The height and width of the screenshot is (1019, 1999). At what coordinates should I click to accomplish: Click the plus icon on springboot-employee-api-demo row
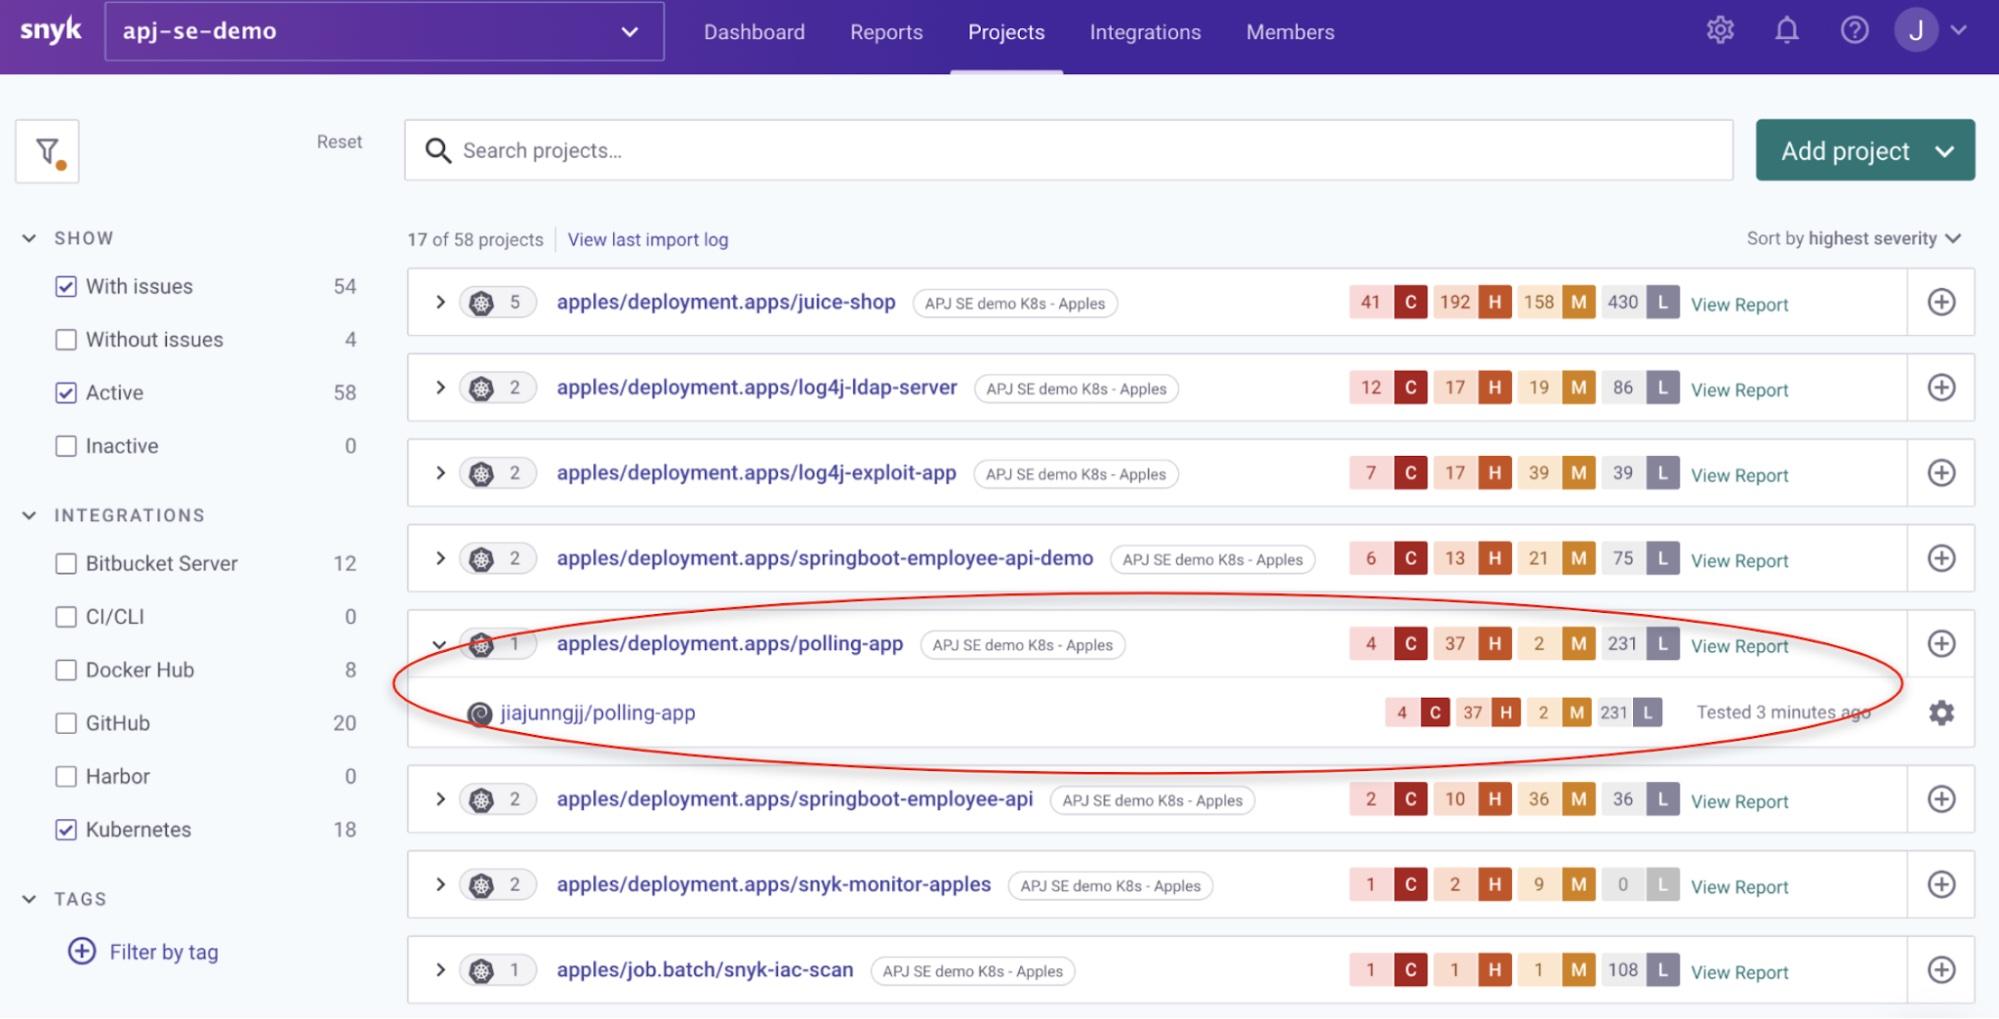tap(1941, 558)
